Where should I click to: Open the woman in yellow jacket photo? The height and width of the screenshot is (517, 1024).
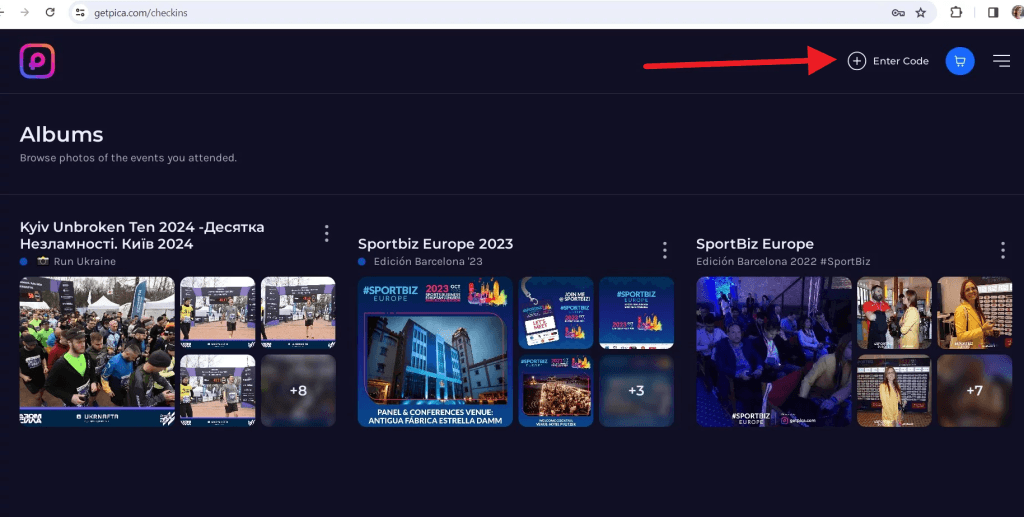tap(974, 312)
